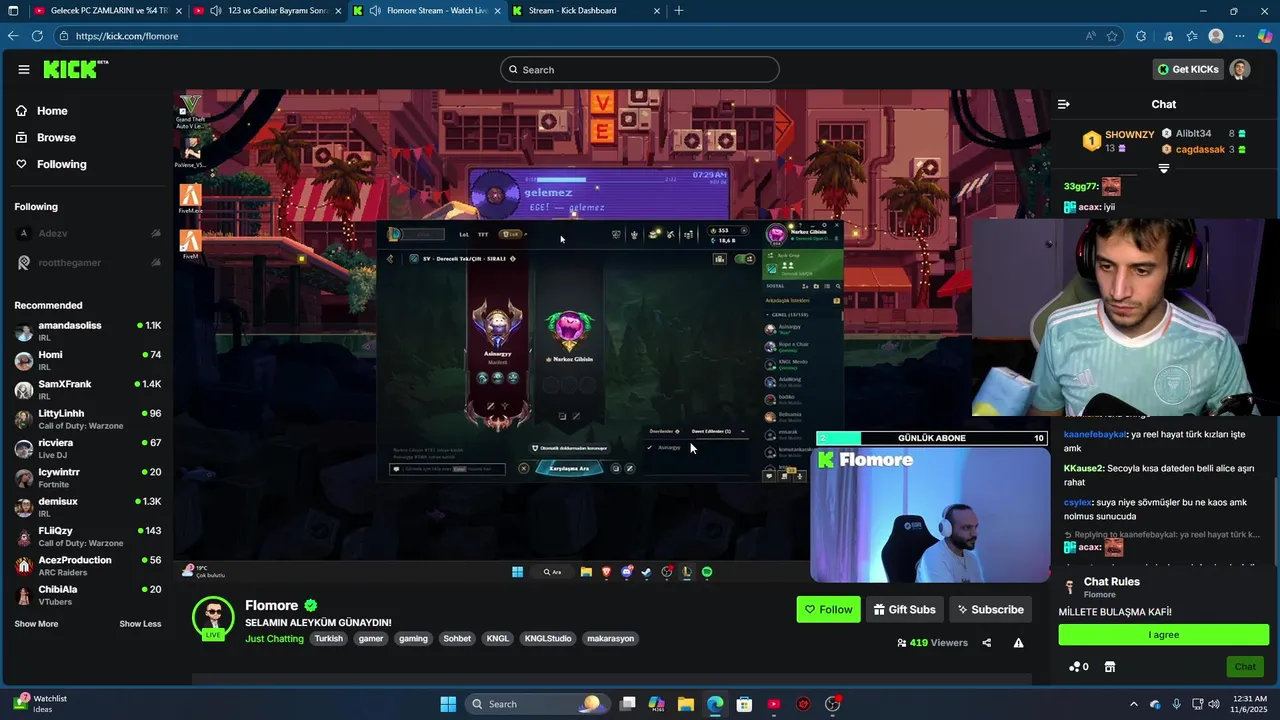Open the ricviera recommended channel
This screenshot has height=720, width=1280.
87,449
